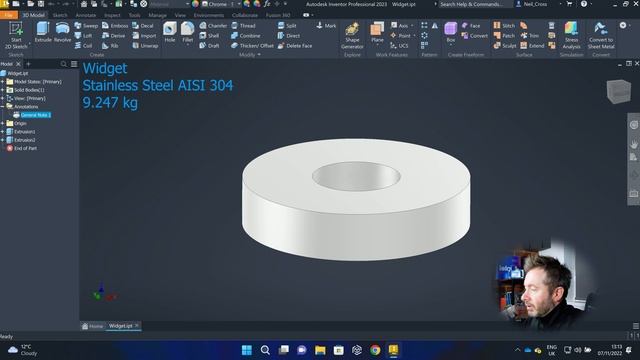Image resolution: width=640 pixels, height=360 pixels.
Task: Select the Extrude tool
Action: pos(43,33)
